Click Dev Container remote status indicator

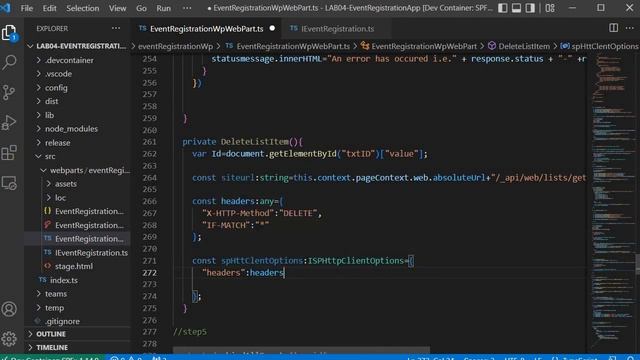[51, 358]
